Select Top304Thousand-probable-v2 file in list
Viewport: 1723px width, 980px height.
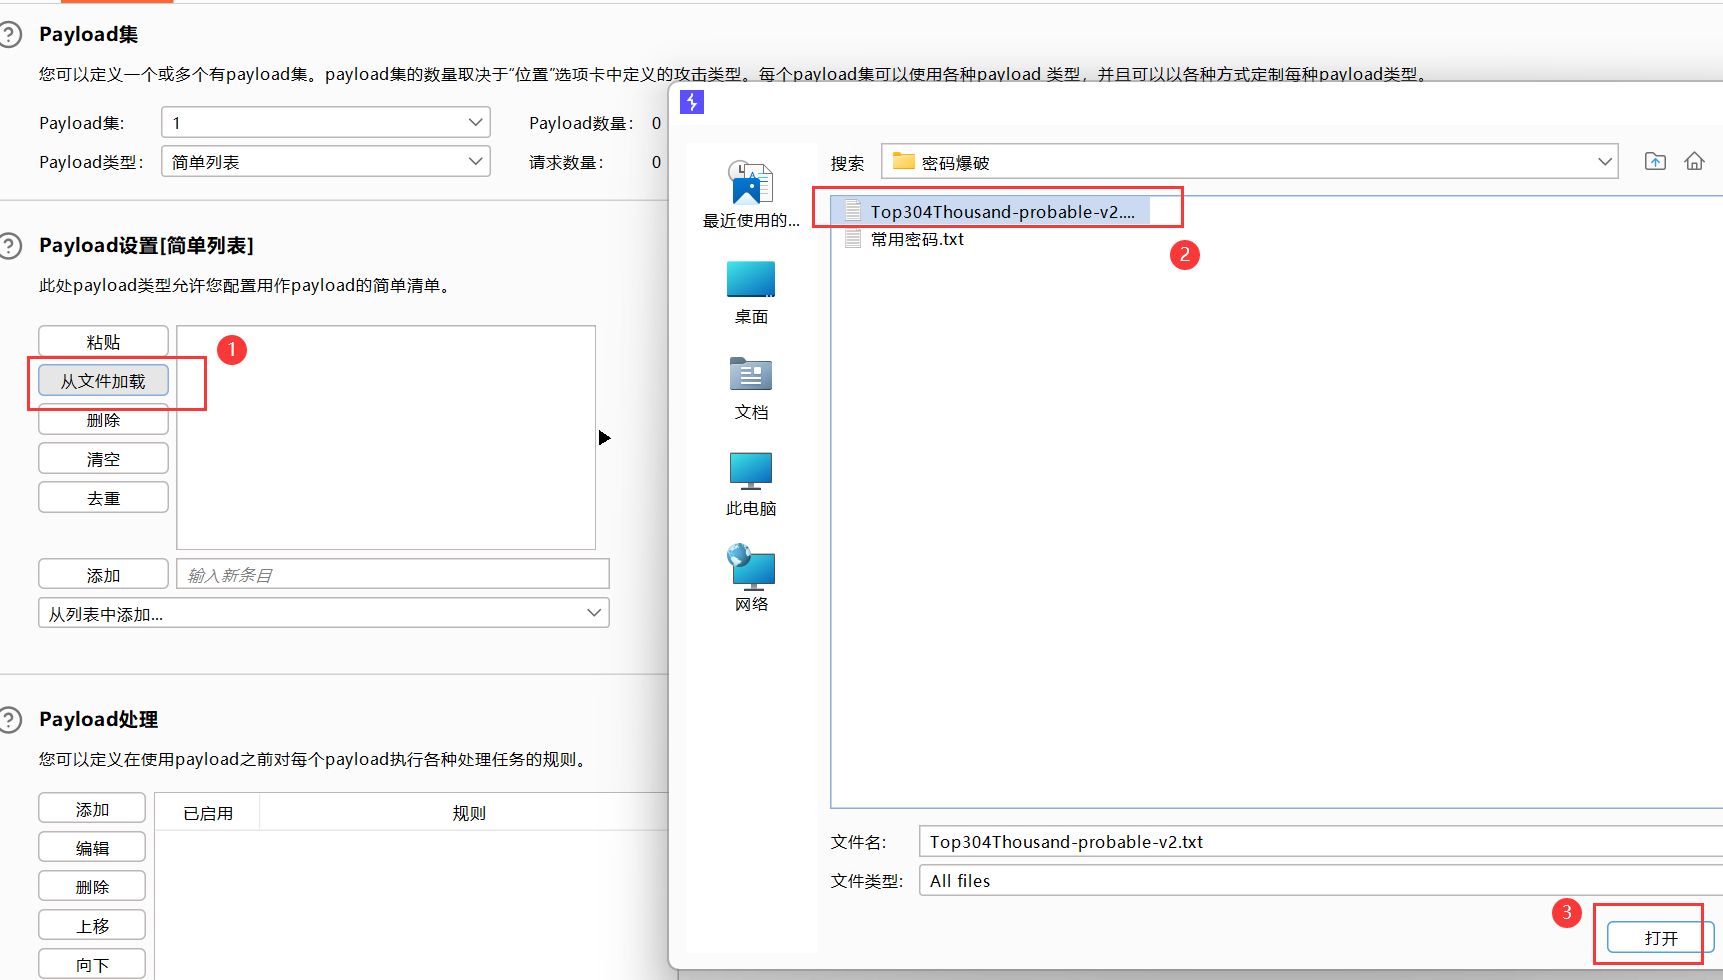point(1001,212)
